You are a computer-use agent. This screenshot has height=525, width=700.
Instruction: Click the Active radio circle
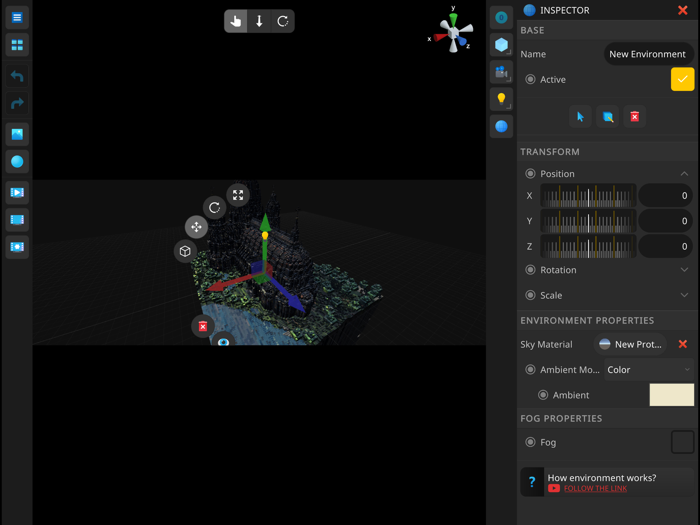(530, 79)
